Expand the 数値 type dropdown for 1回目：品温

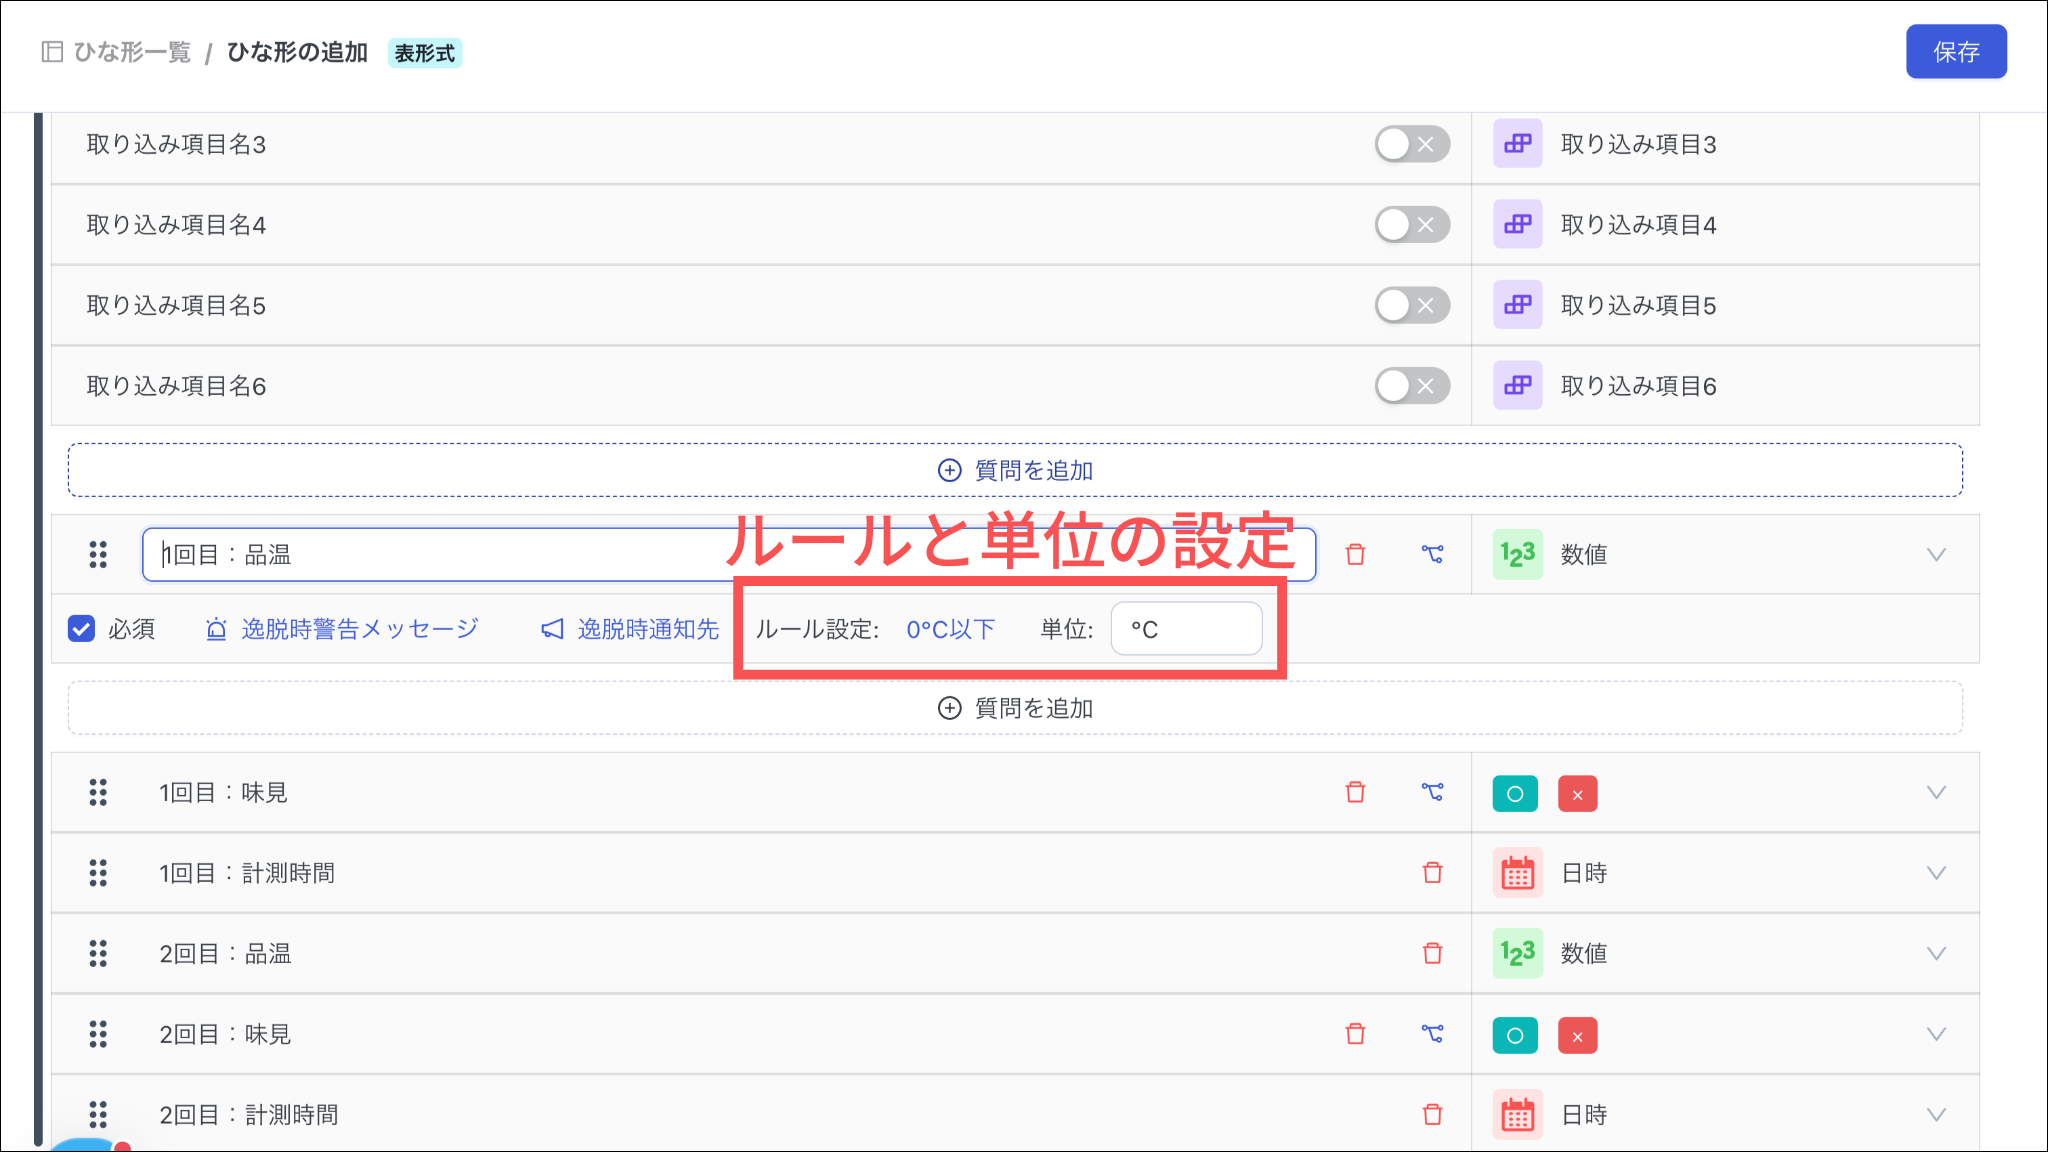[1936, 555]
